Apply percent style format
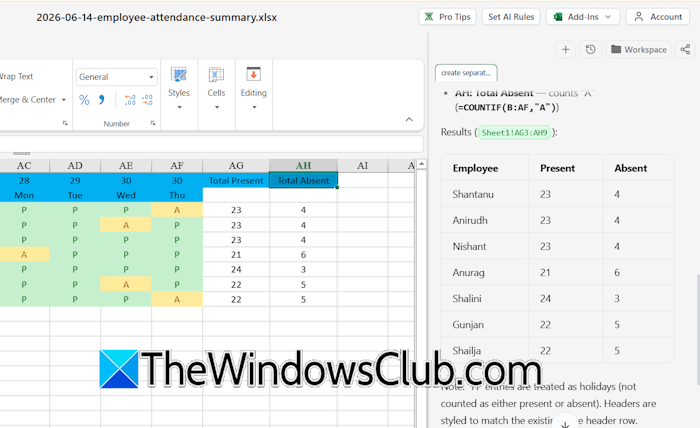This screenshot has width=700, height=428. [x=84, y=100]
